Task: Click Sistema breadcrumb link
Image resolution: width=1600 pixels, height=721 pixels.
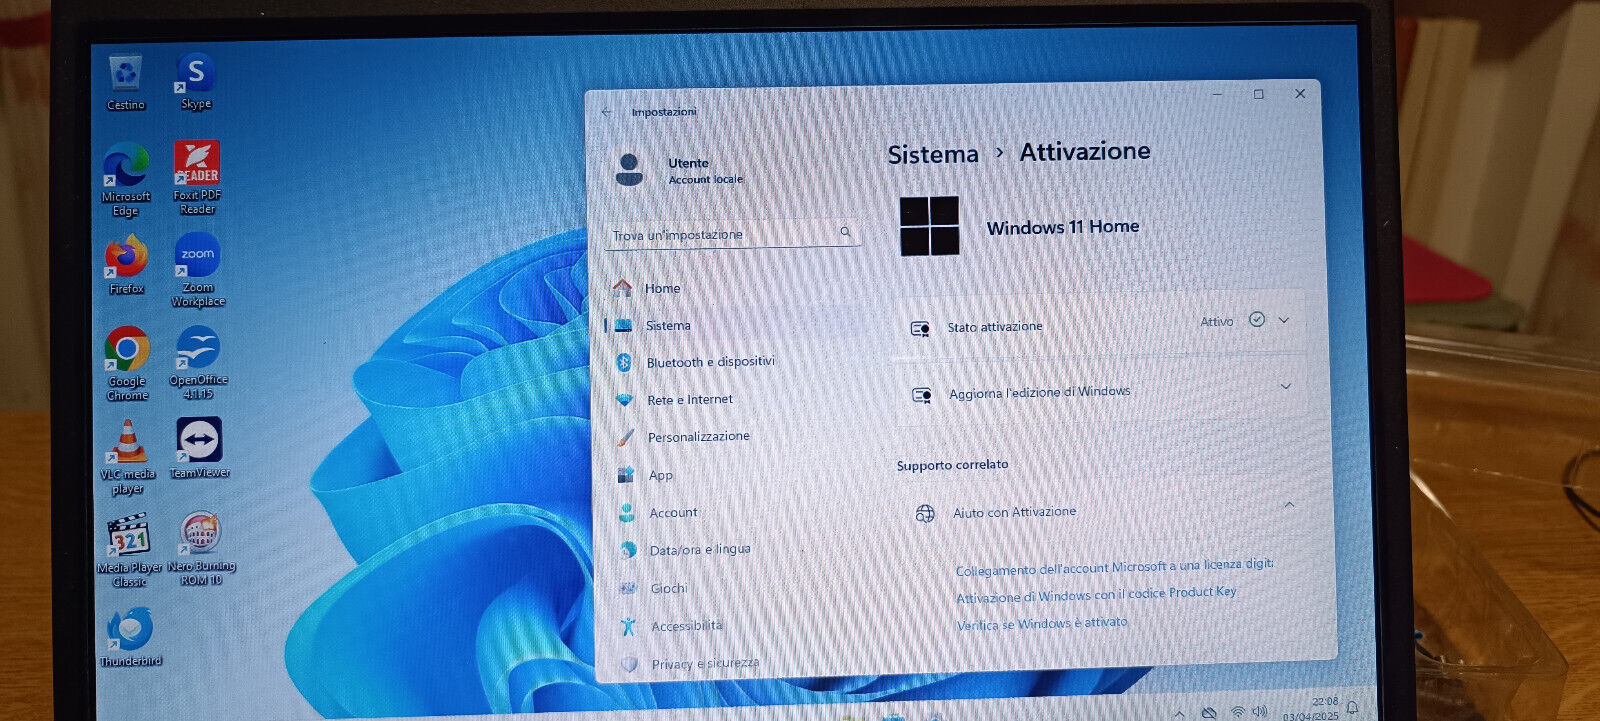Action: (933, 154)
